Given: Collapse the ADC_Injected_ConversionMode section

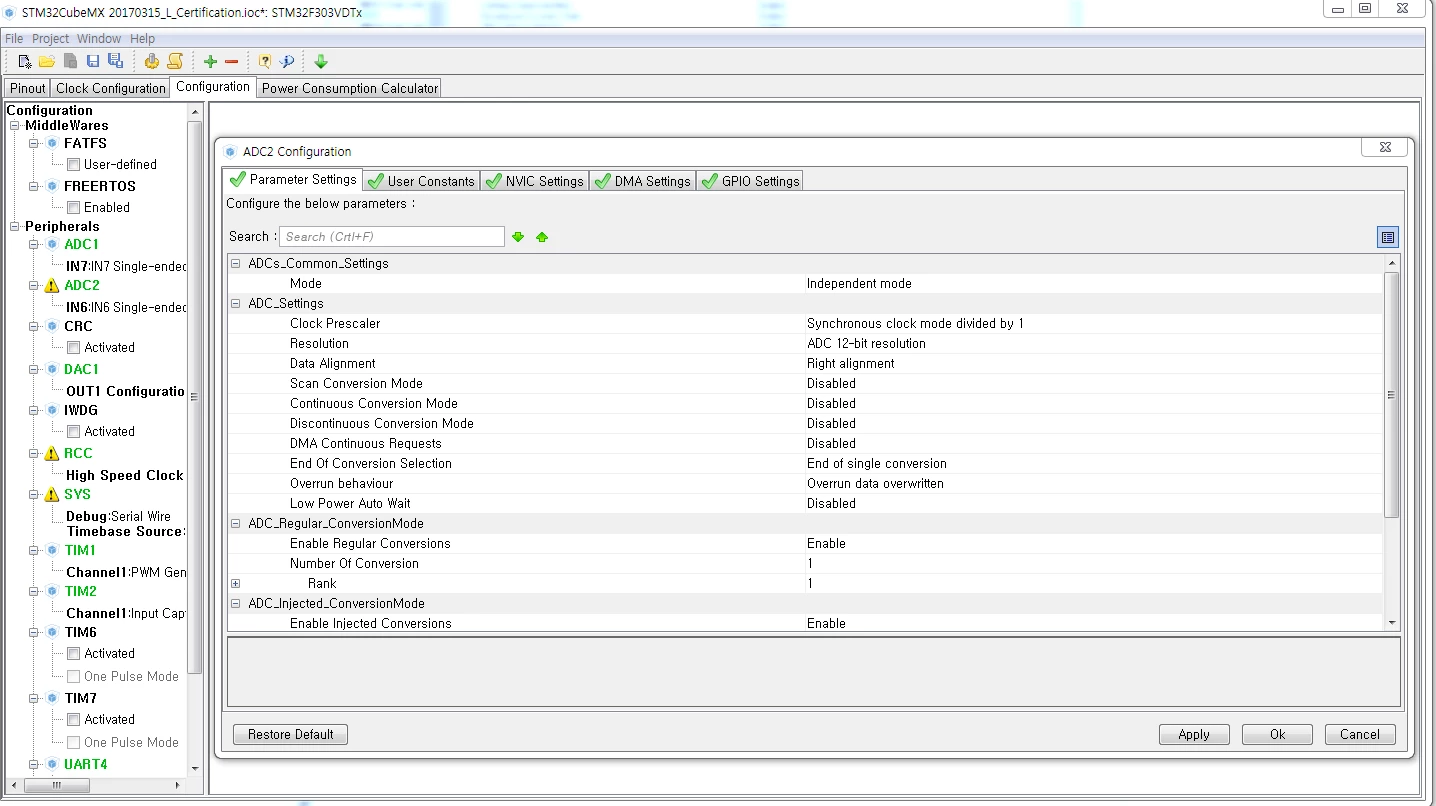Looking at the screenshot, I should 236,604.
